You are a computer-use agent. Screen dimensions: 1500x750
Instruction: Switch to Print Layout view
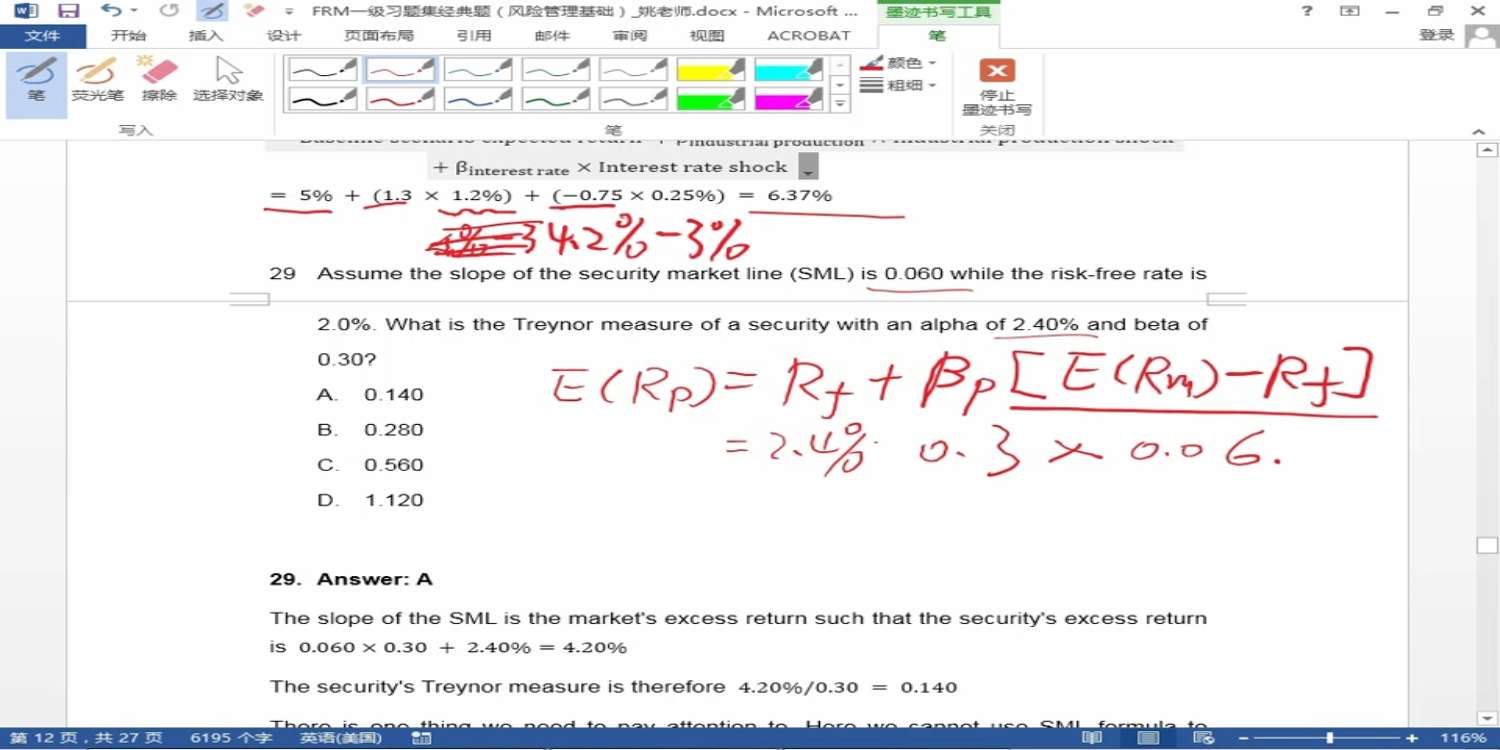[1148, 738]
